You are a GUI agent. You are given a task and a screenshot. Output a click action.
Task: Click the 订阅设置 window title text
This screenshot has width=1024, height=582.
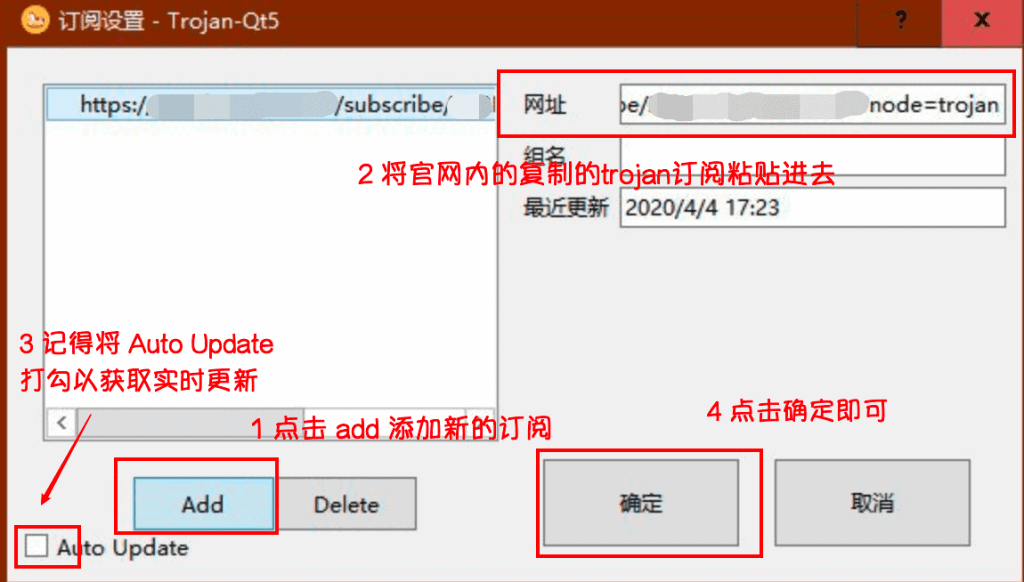[x=102, y=20]
